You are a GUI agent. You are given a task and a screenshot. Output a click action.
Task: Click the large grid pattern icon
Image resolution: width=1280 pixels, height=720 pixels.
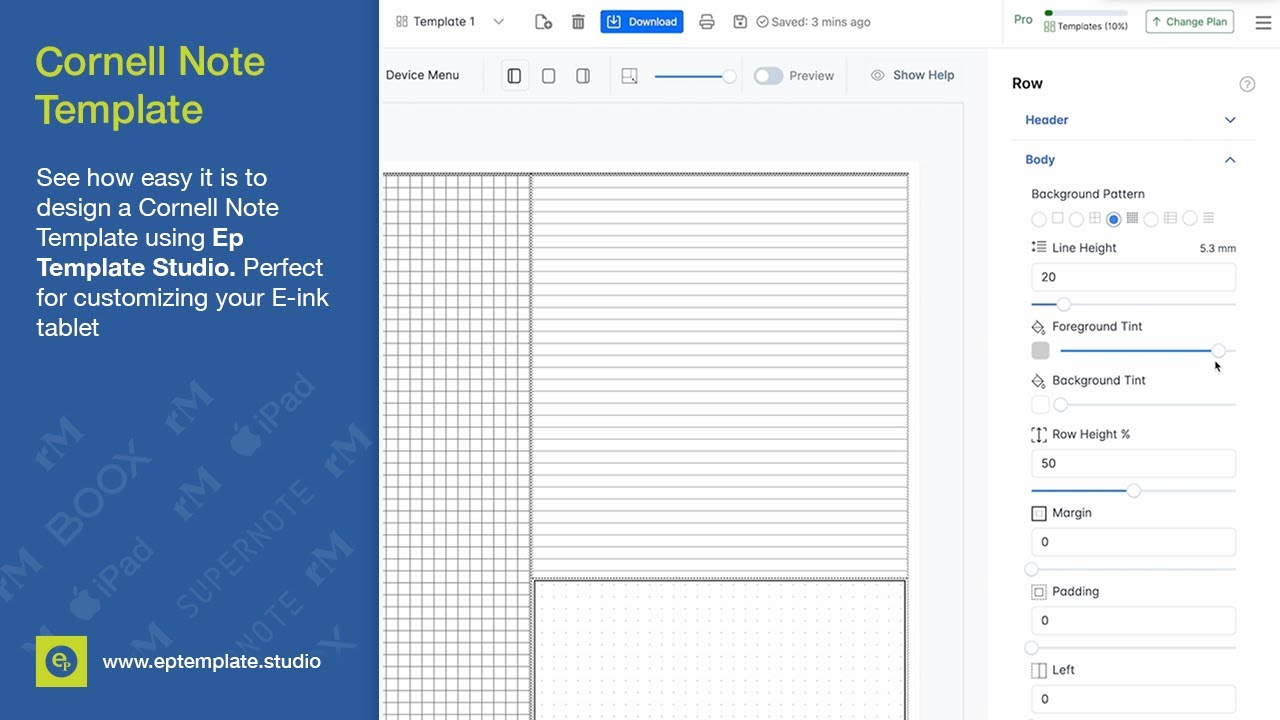click(x=1095, y=217)
